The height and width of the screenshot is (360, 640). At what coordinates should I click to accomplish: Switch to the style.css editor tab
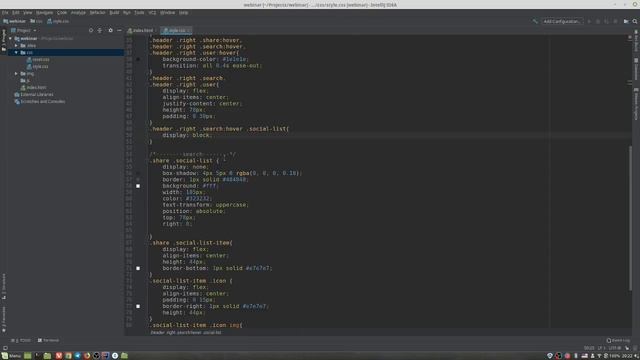pos(176,31)
